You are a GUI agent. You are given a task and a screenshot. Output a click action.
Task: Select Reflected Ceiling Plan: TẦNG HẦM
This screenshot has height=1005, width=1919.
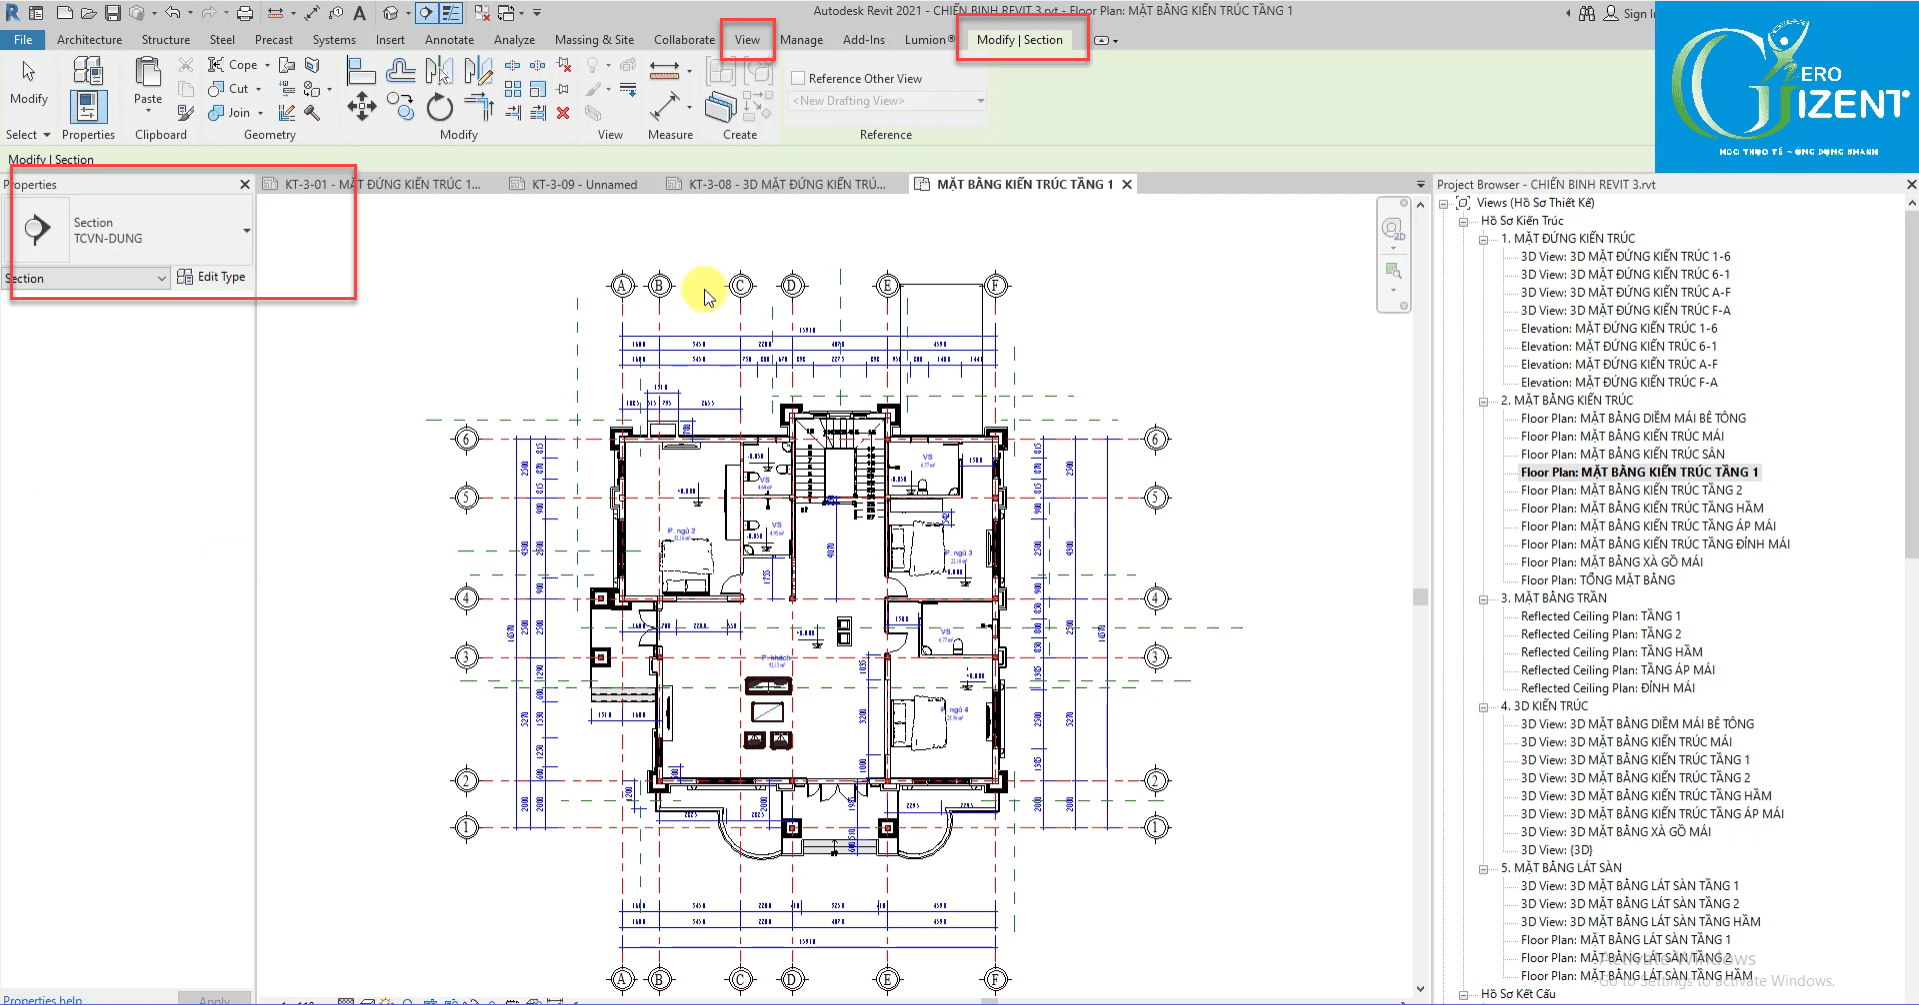pos(1611,652)
